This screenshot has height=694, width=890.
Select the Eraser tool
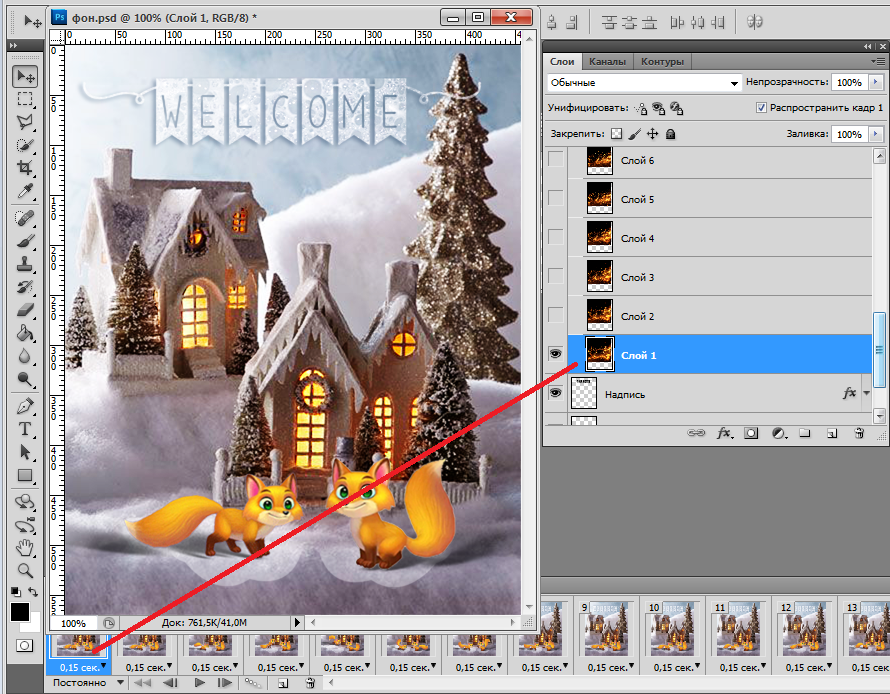tap(25, 310)
